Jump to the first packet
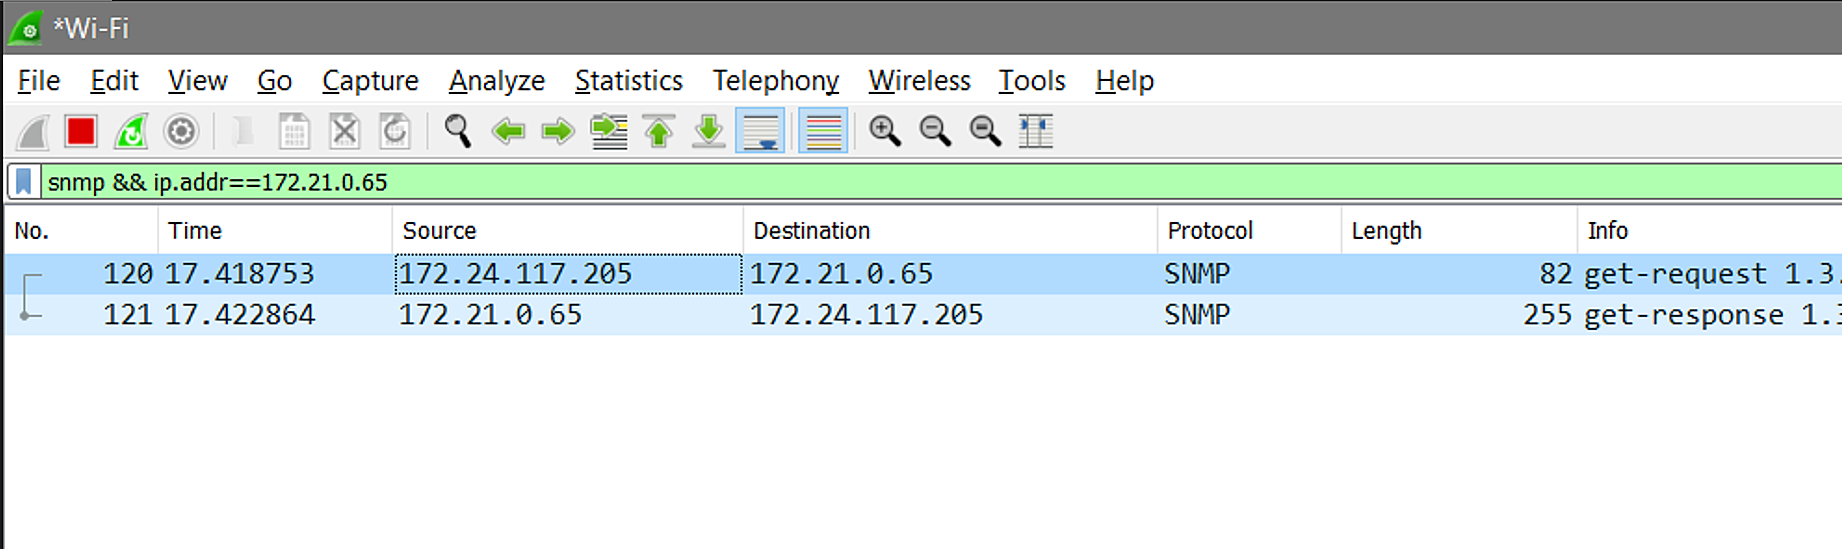 (x=658, y=131)
